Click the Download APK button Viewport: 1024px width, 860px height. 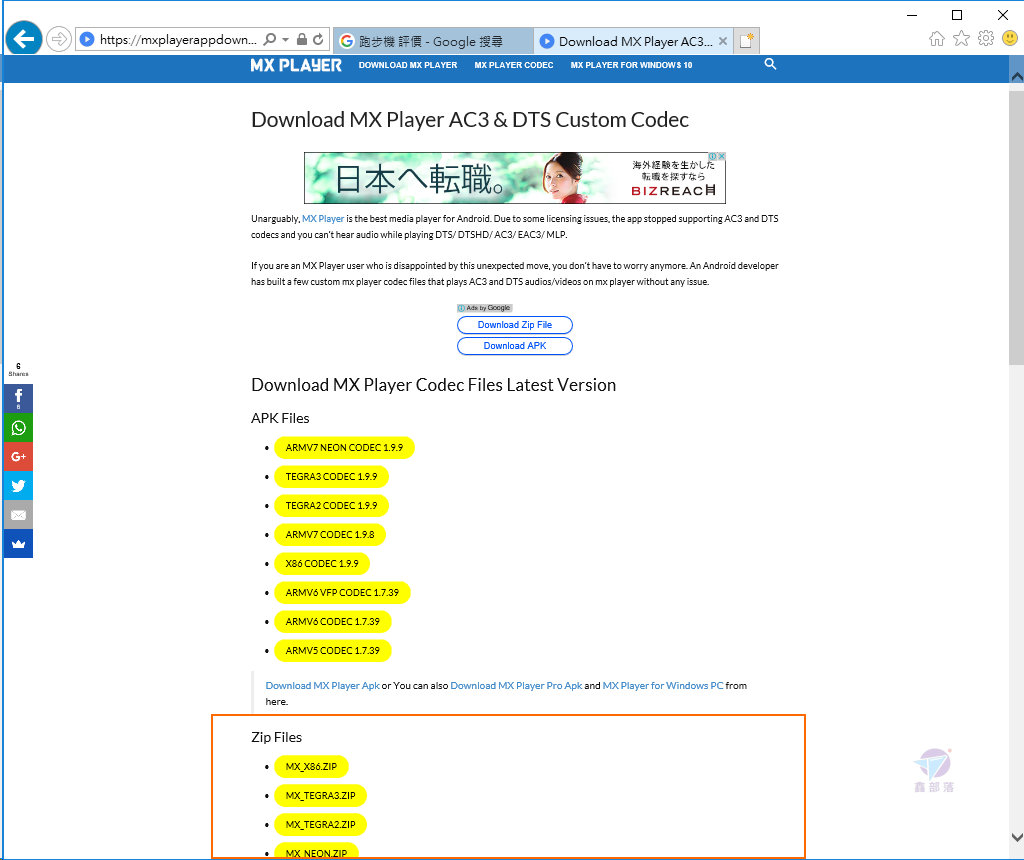[x=515, y=345]
